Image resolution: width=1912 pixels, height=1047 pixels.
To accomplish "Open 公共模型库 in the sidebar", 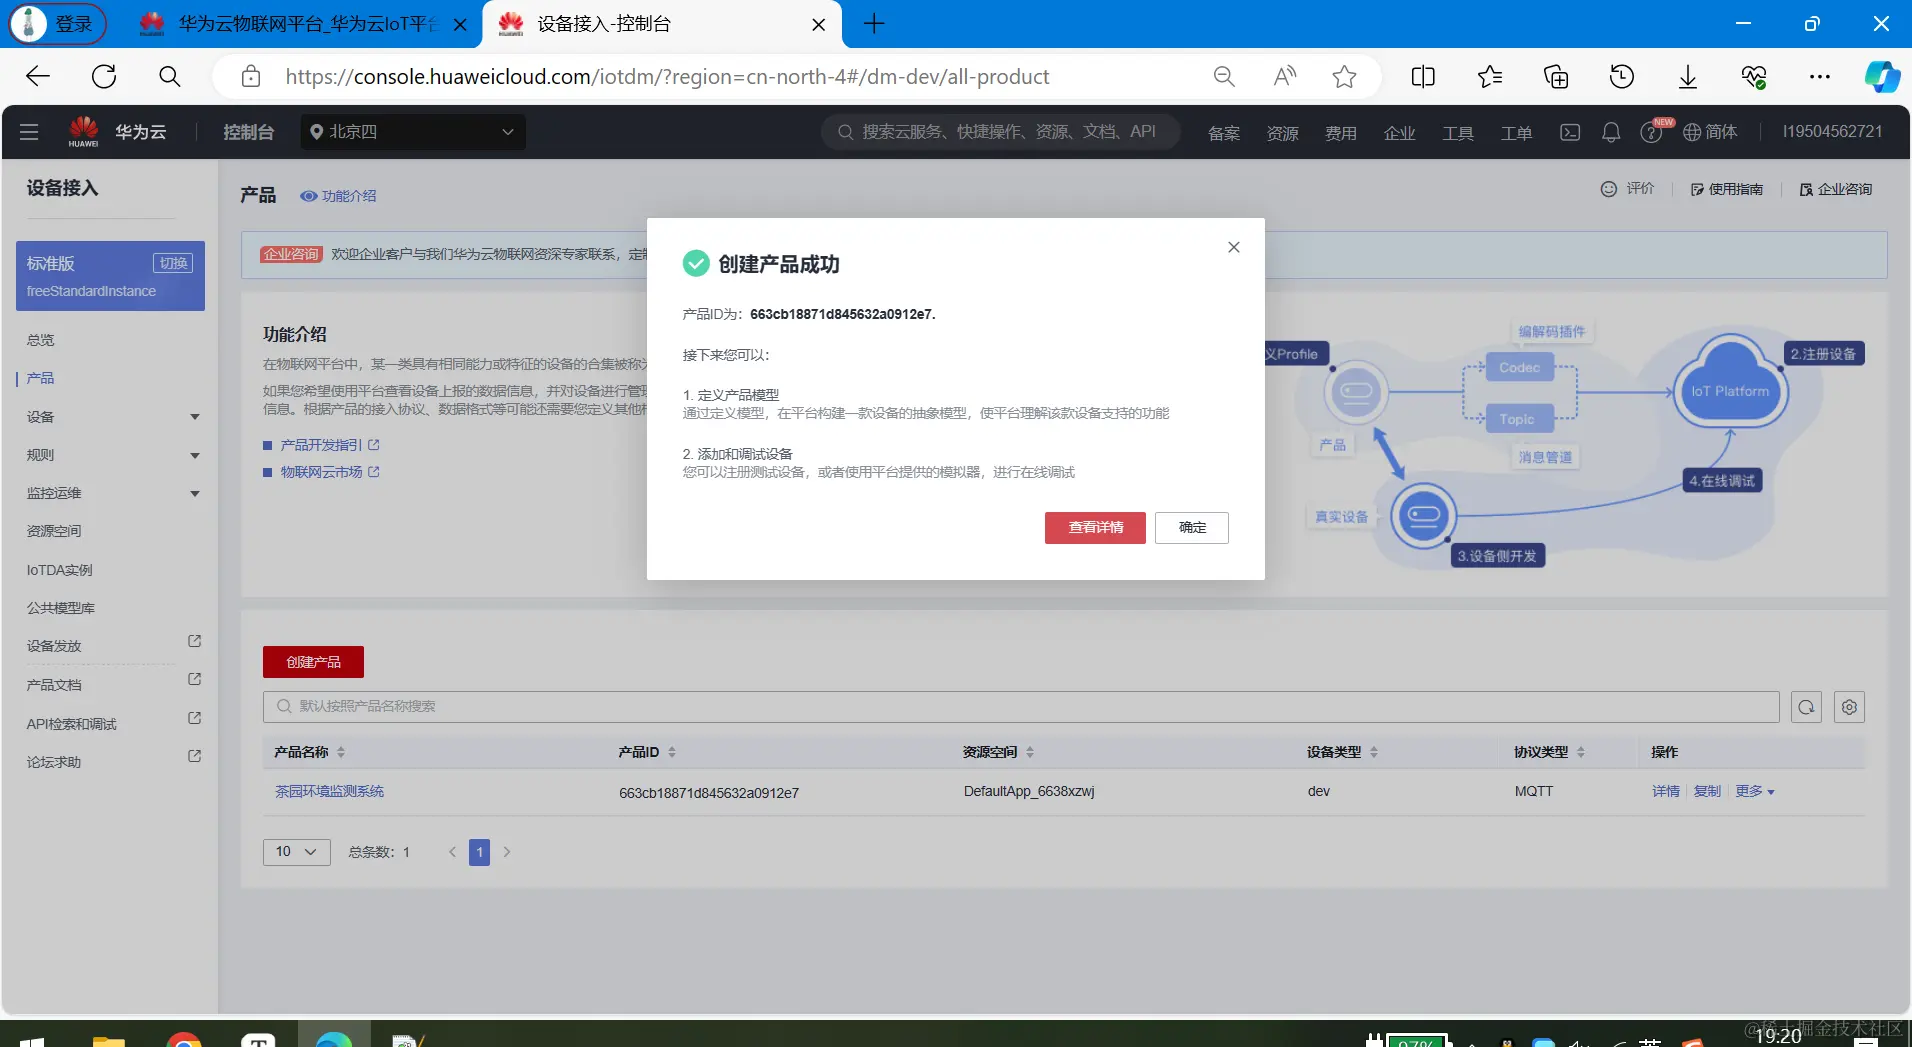I will tap(61, 608).
